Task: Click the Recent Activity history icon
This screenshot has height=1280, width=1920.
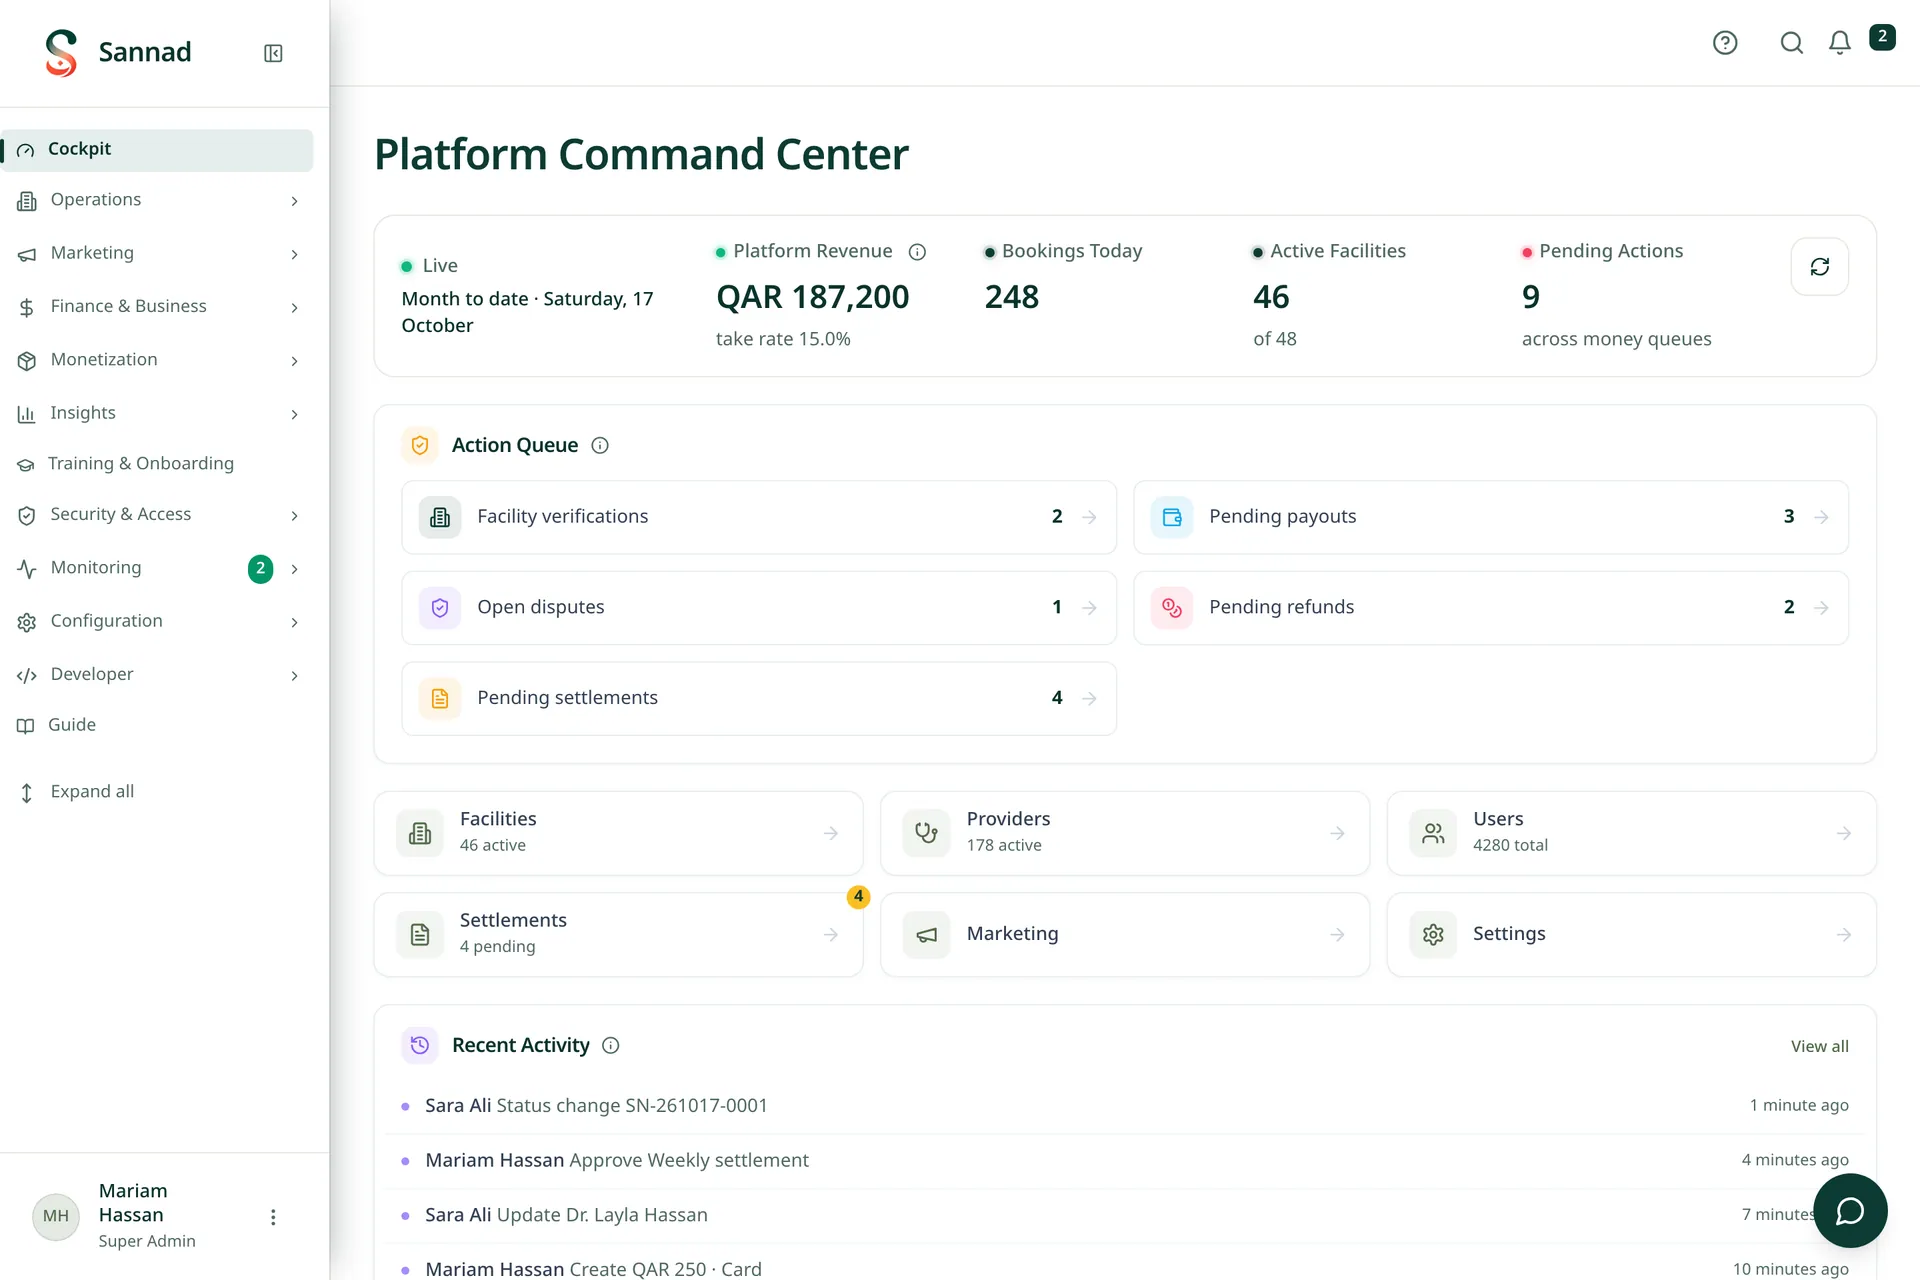Action: tap(420, 1045)
